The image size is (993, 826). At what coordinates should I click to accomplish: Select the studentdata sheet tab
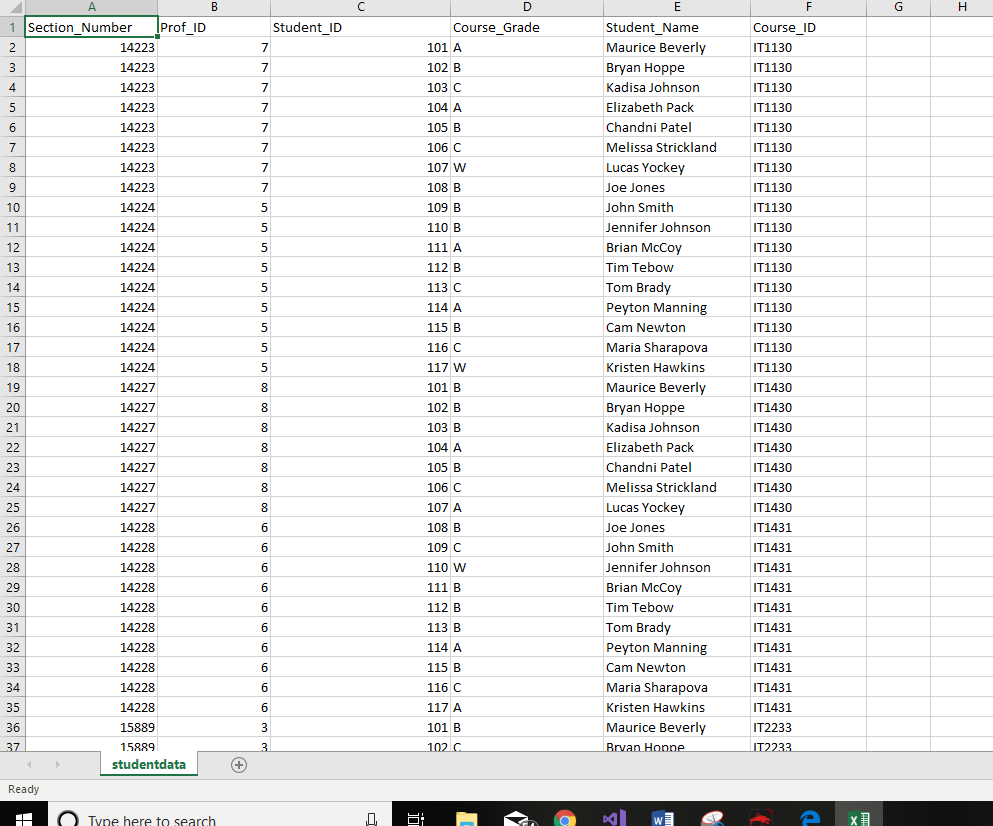(x=148, y=764)
